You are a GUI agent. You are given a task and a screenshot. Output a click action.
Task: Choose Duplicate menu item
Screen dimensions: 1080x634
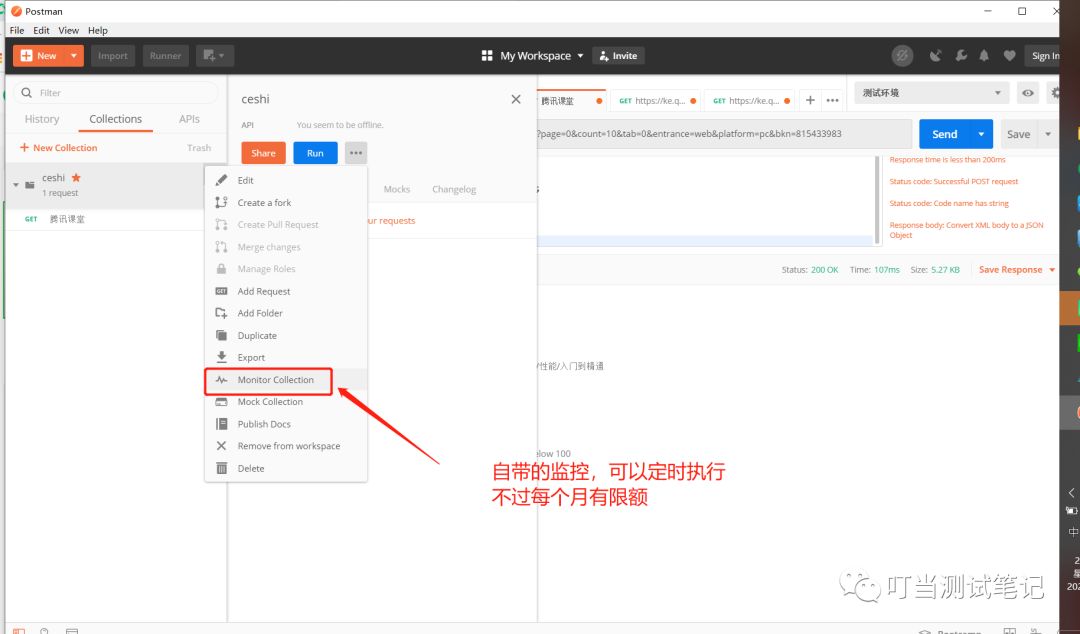tap(286, 336)
